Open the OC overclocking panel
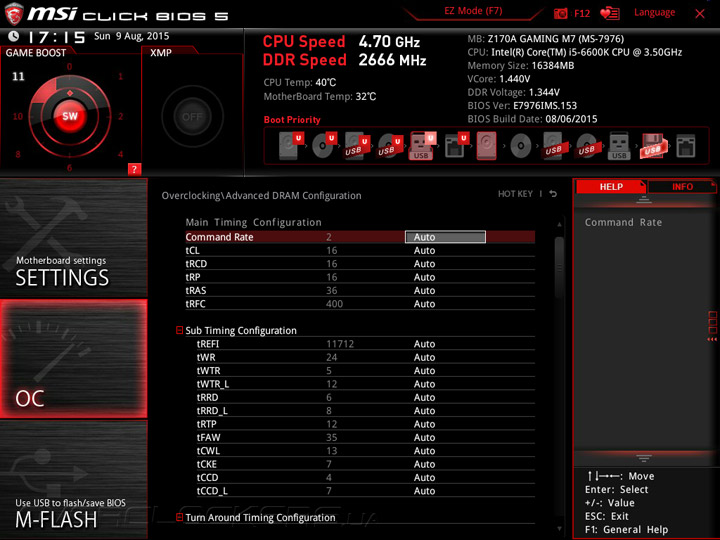720x540 pixels. point(73,359)
